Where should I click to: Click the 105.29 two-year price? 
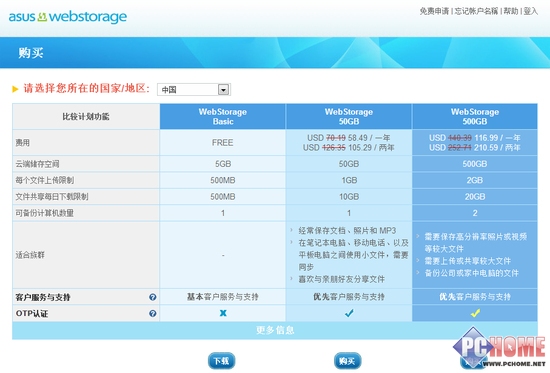(x=361, y=147)
